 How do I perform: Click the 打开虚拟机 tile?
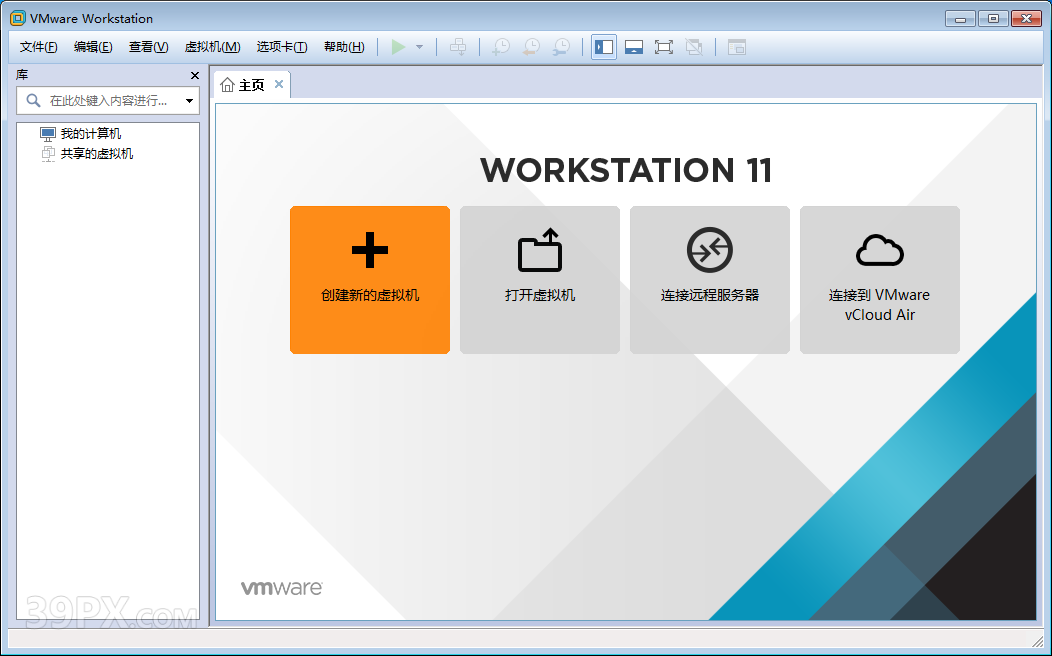[x=540, y=280]
